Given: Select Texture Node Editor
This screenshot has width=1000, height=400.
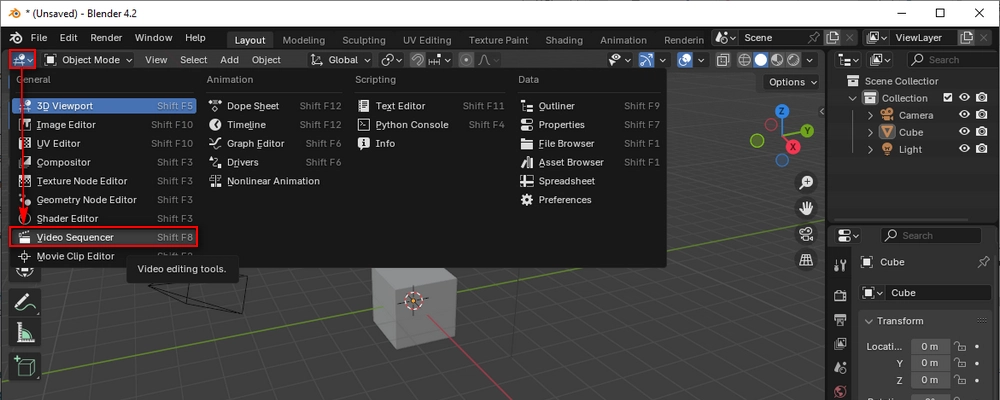Looking at the screenshot, I should tap(105, 181).
